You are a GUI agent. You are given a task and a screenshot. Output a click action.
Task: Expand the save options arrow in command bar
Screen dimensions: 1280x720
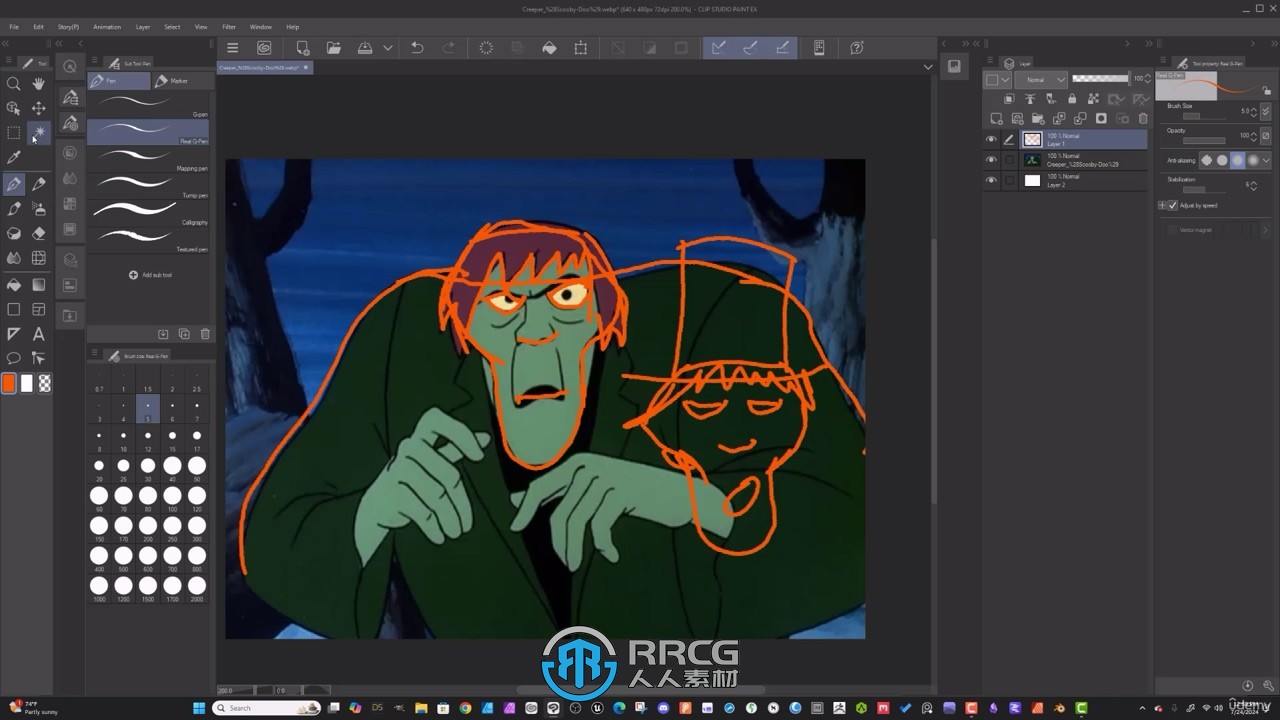click(x=388, y=48)
